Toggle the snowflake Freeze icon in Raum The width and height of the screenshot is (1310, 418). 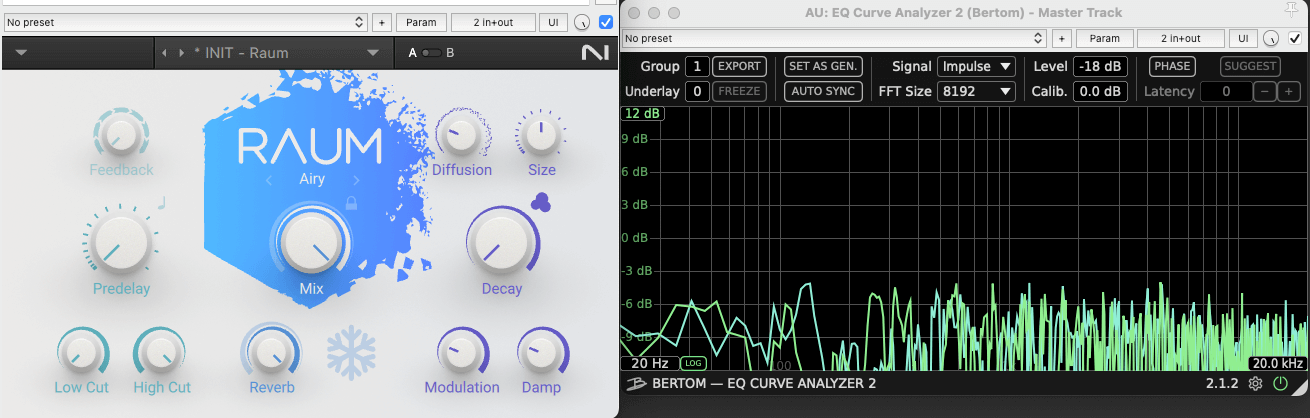tap(351, 353)
